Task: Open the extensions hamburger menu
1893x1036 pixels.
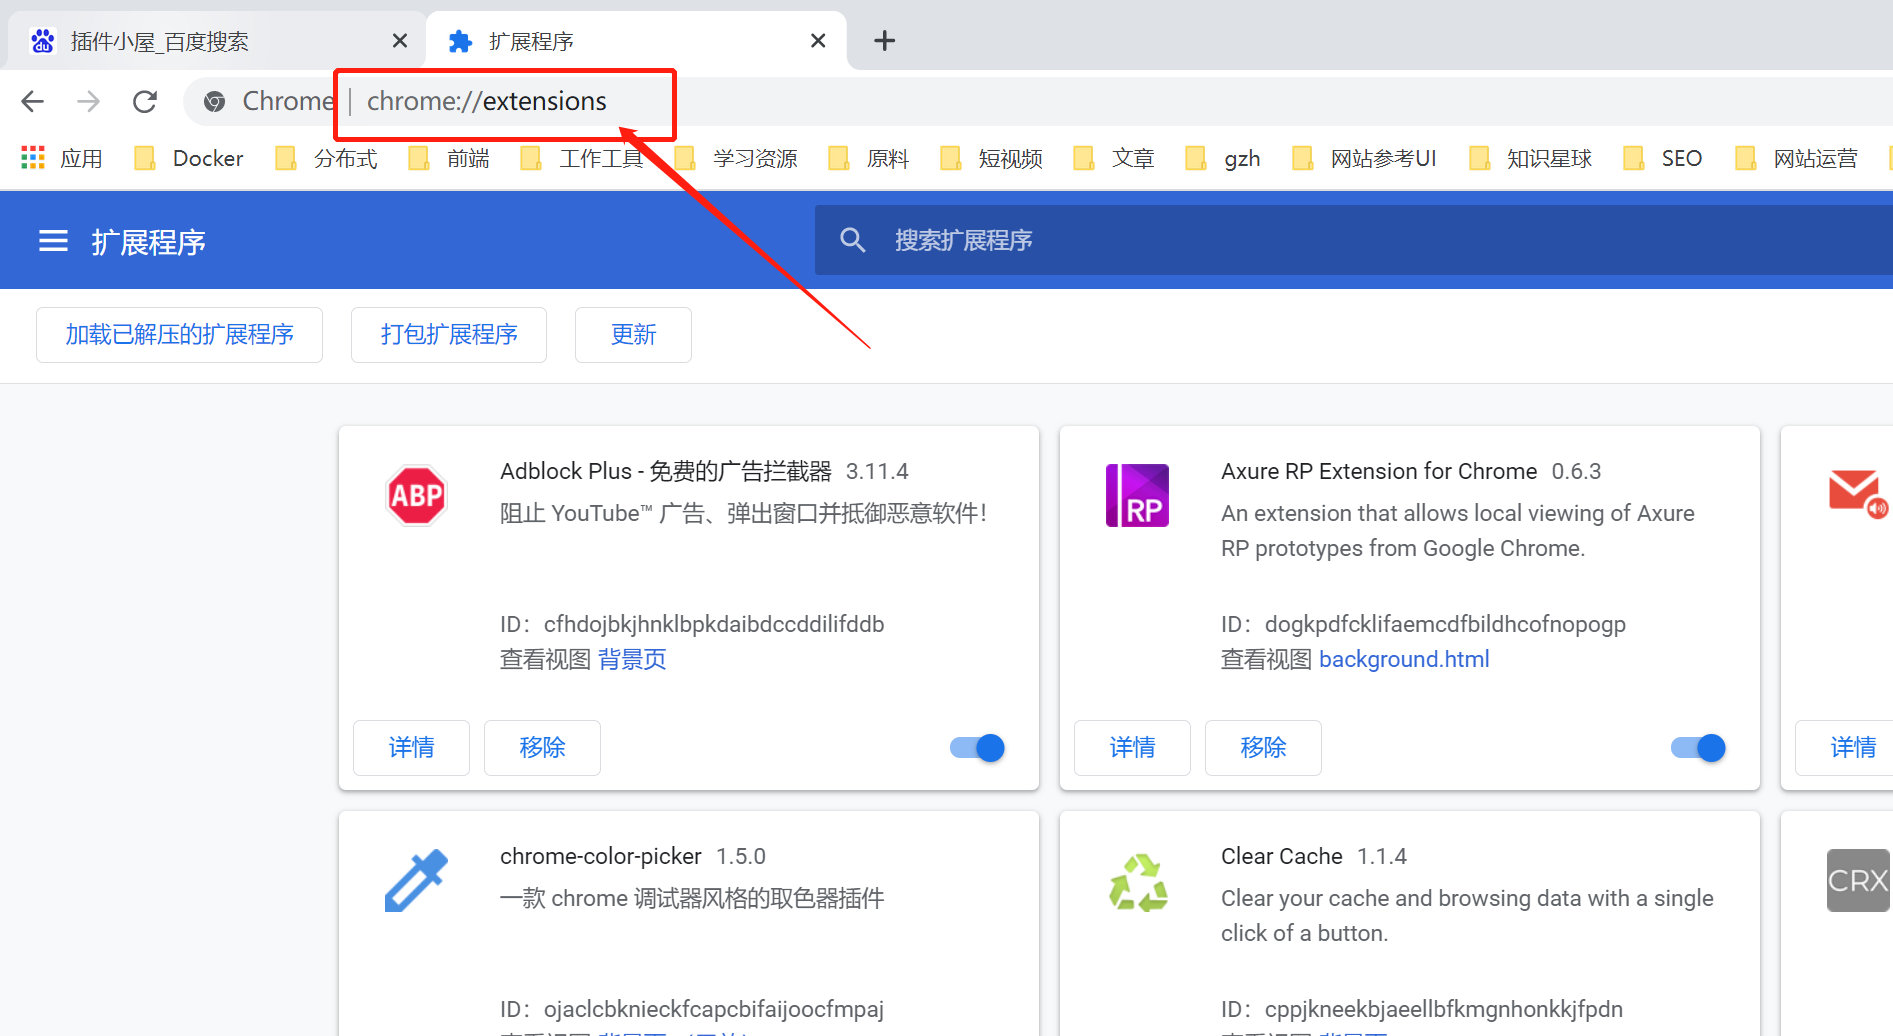Action: coord(53,241)
